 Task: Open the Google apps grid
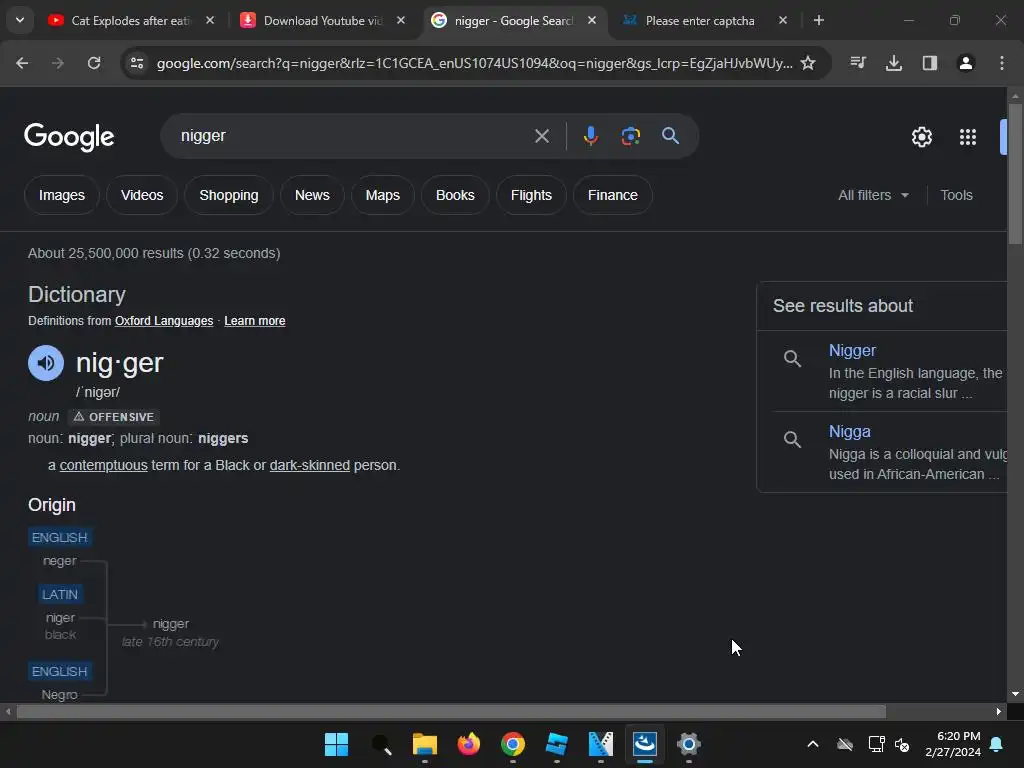click(968, 137)
